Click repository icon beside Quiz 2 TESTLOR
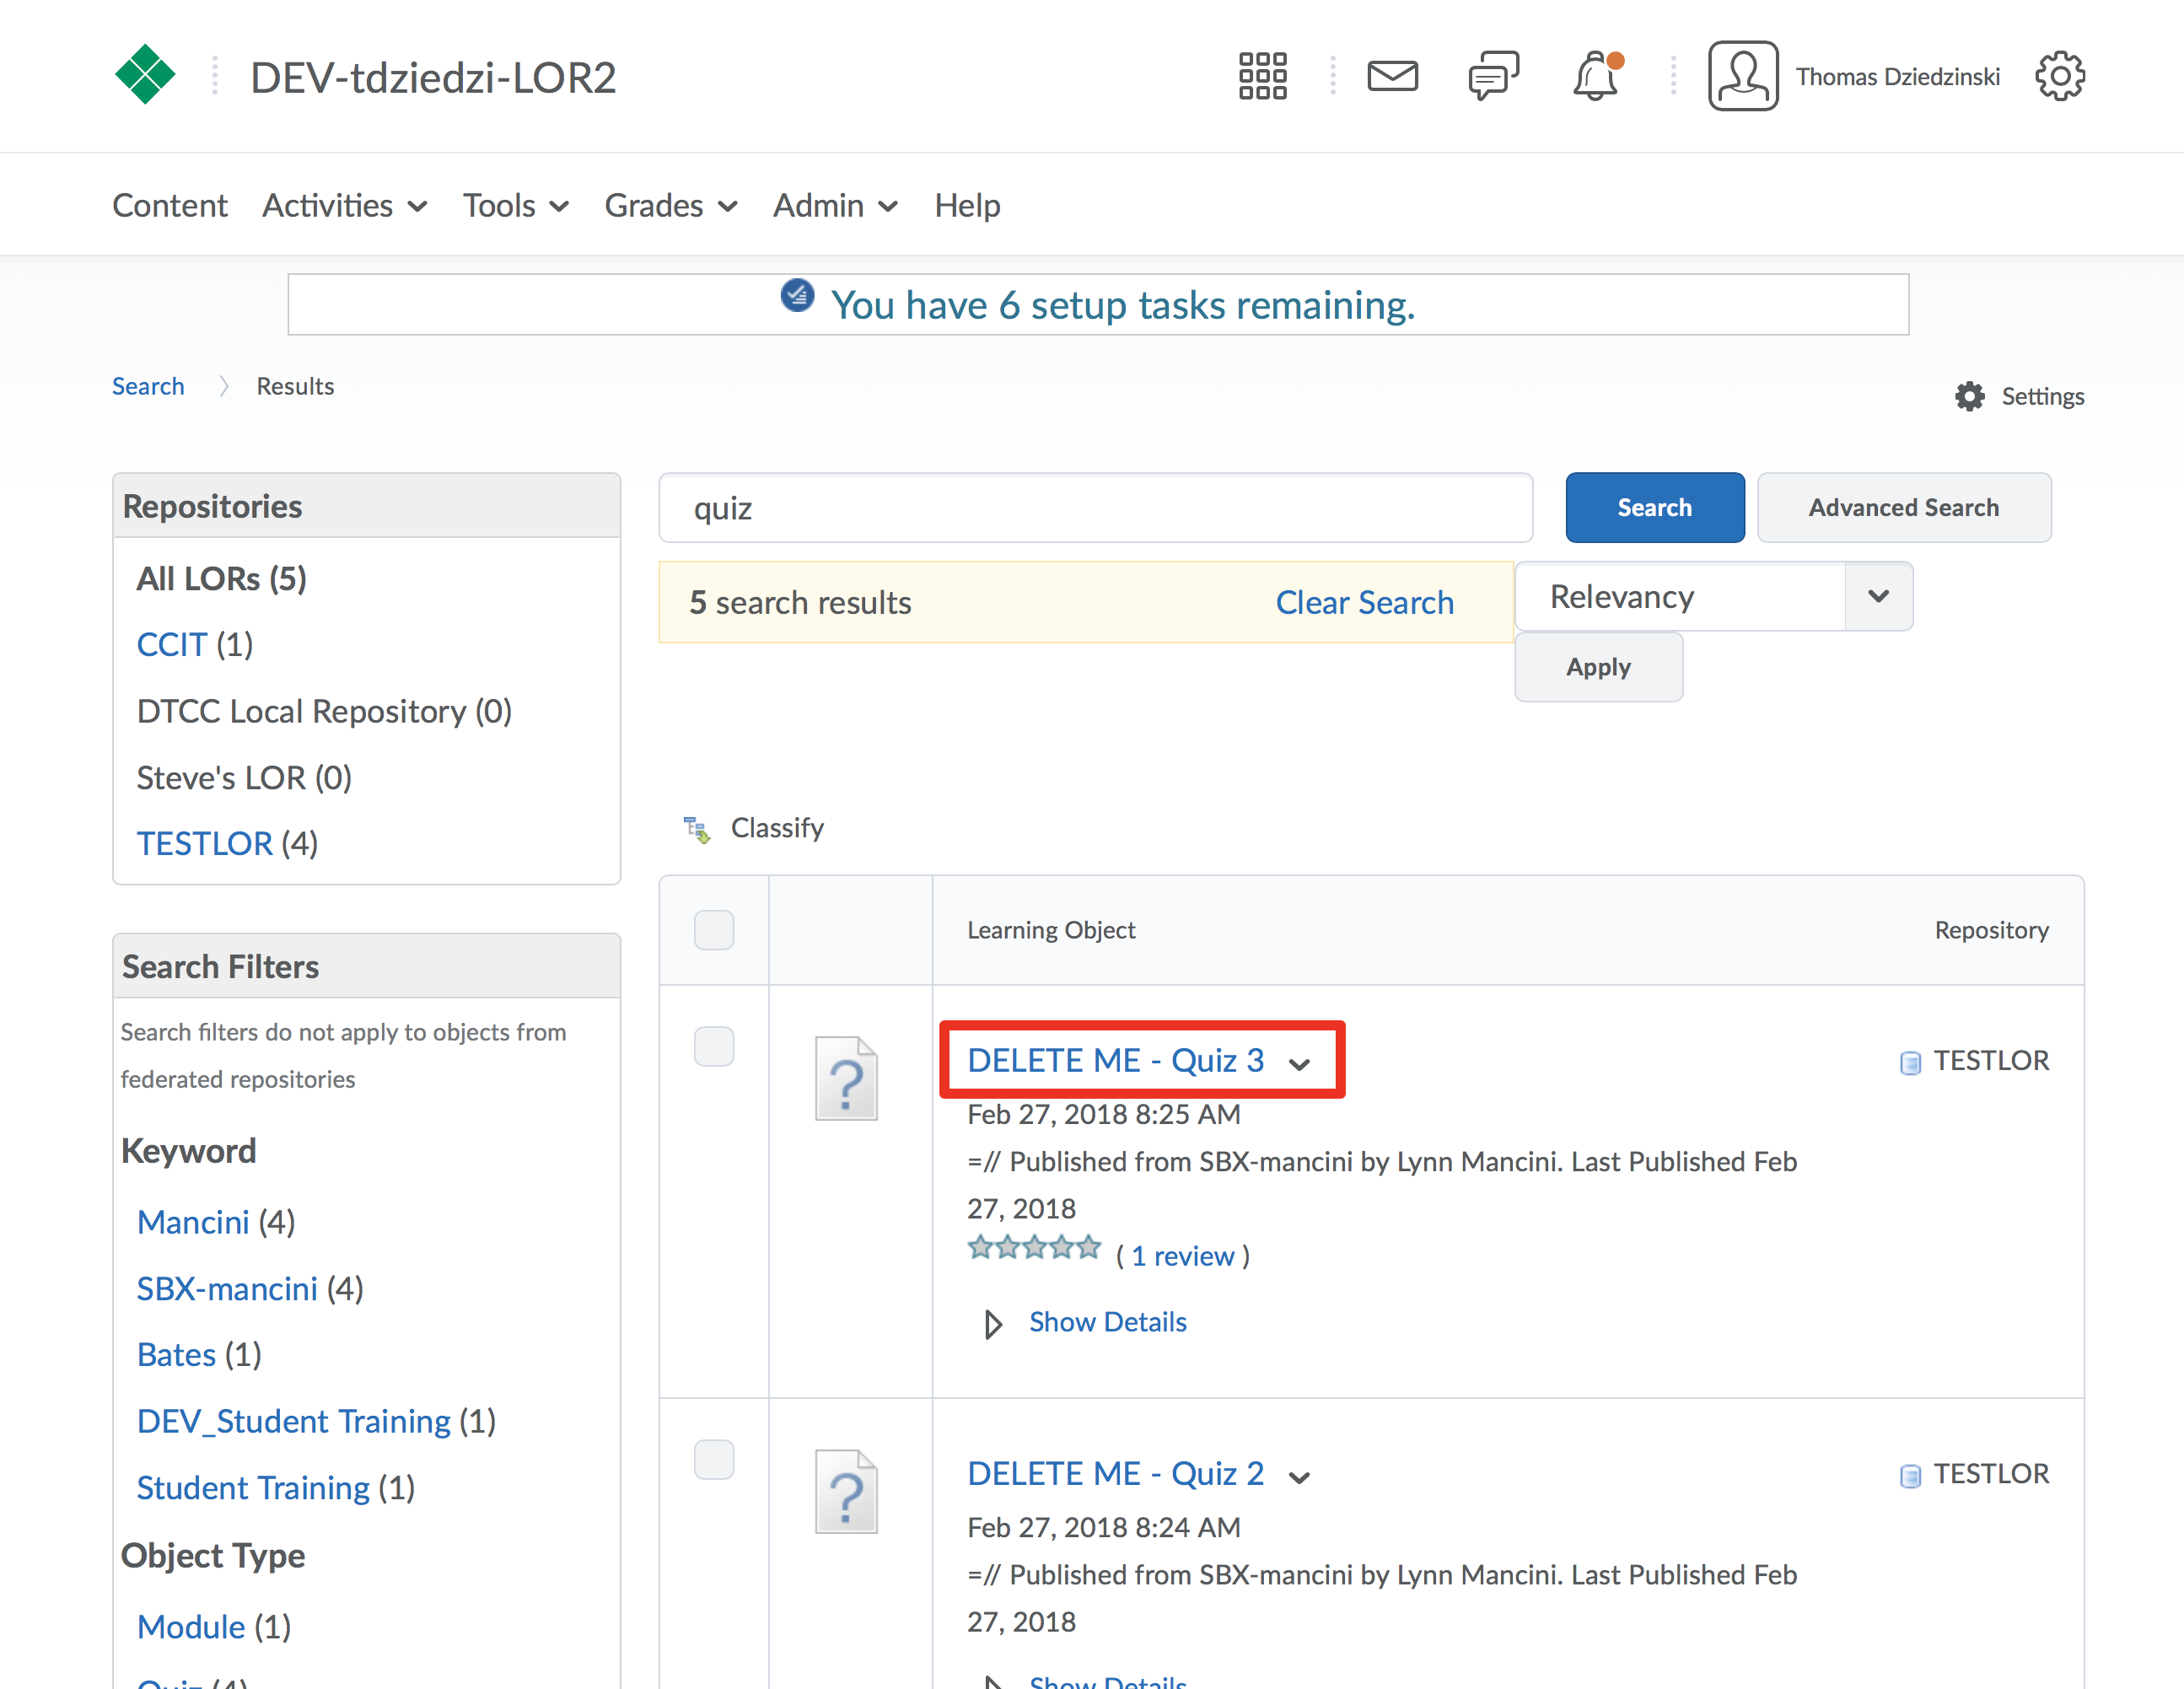Viewport: 2184px width, 1689px height. (x=1910, y=1475)
